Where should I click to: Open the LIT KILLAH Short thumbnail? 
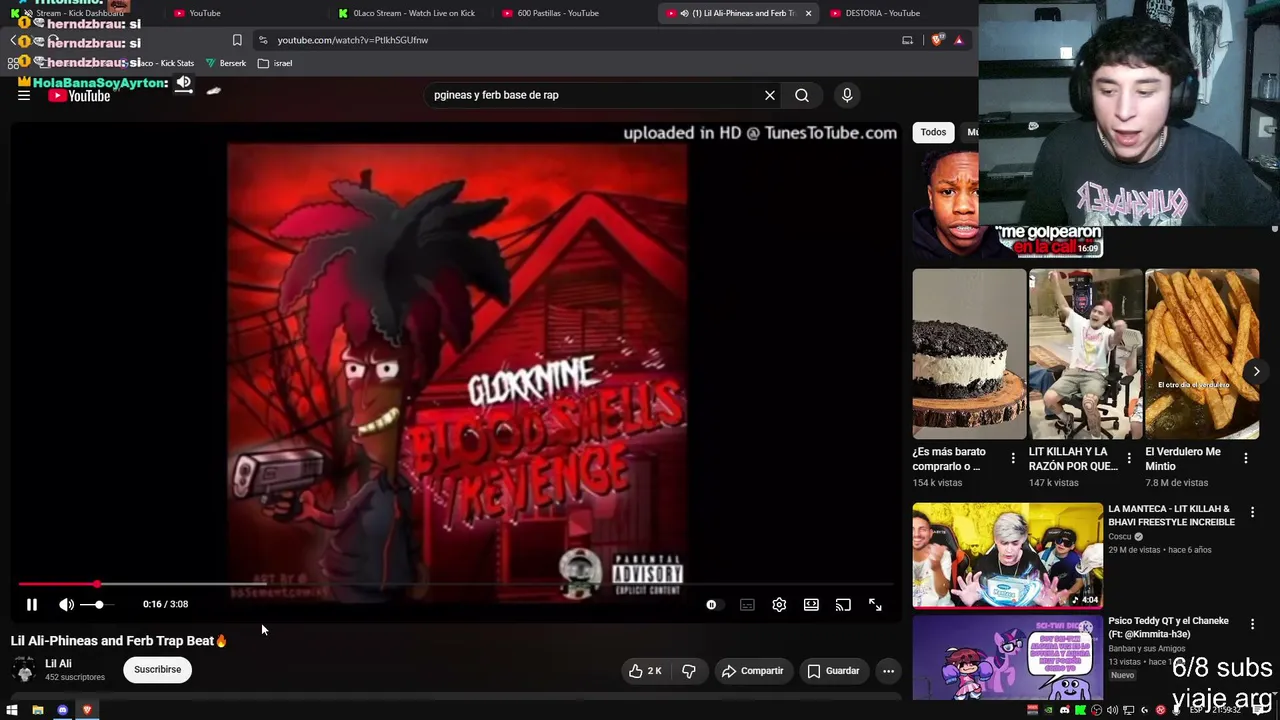(x=1085, y=354)
